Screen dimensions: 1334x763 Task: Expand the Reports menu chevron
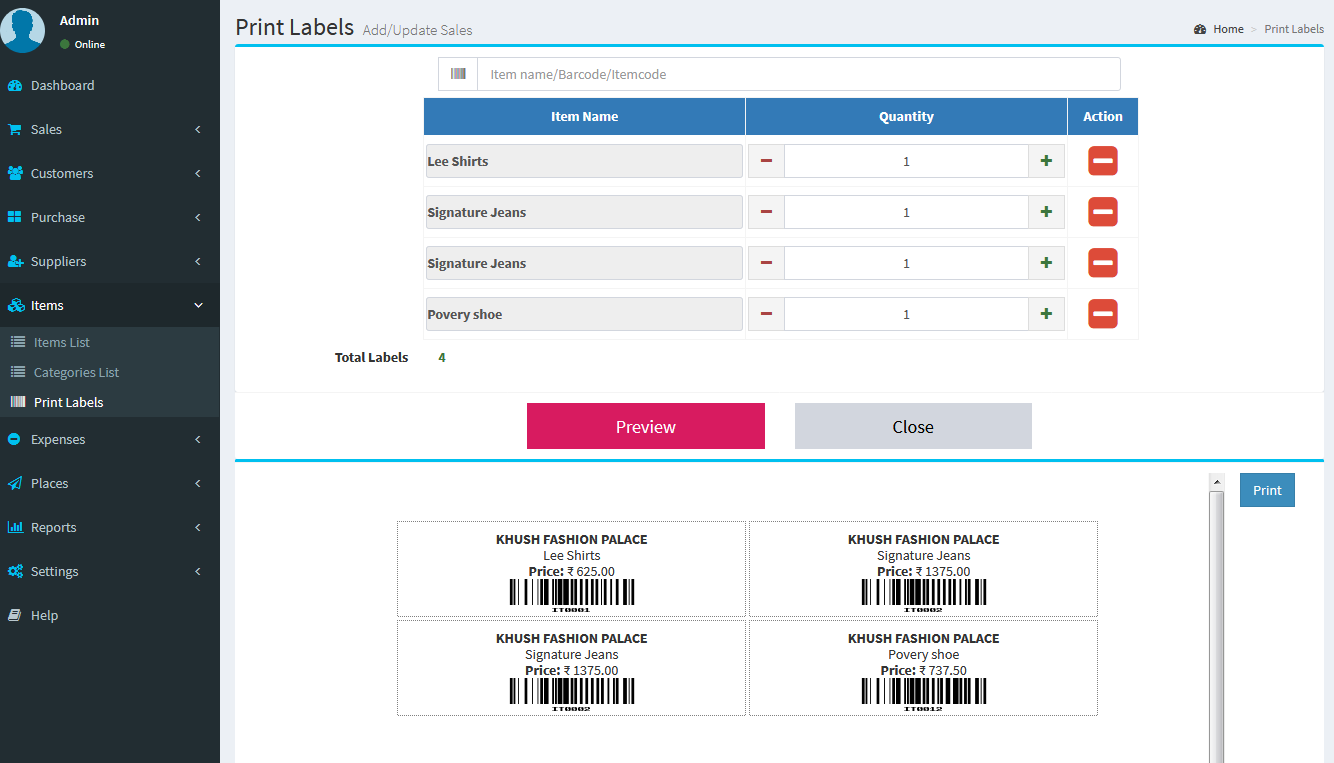198,528
